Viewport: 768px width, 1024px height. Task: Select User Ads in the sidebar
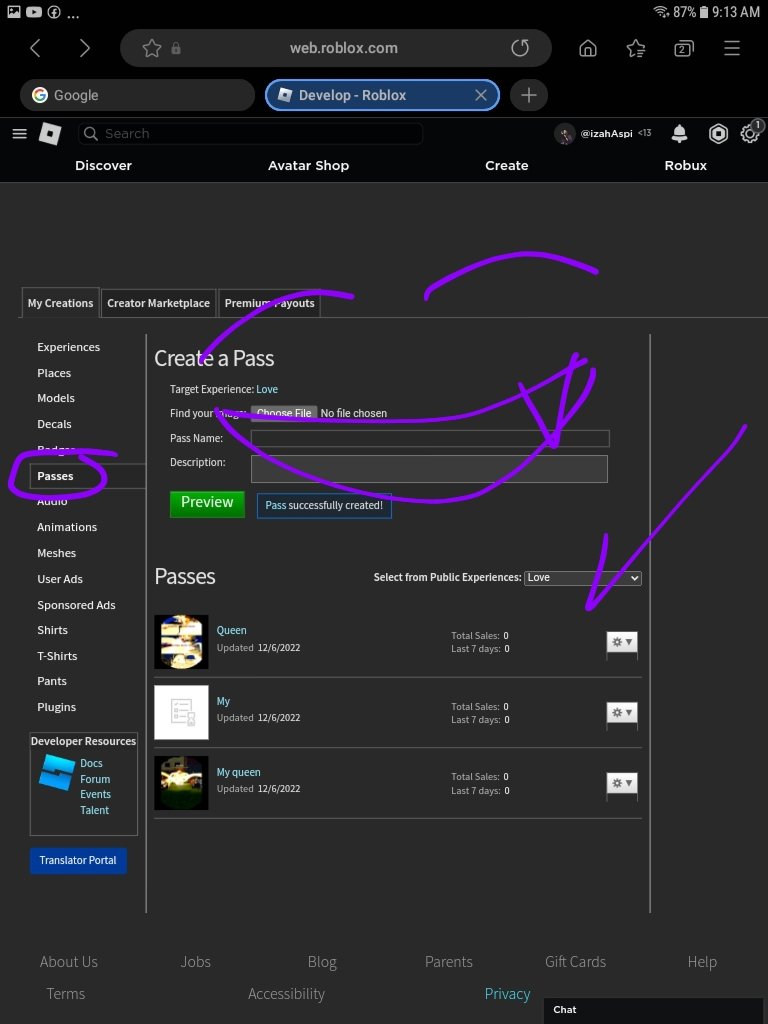click(x=60, y=579)
